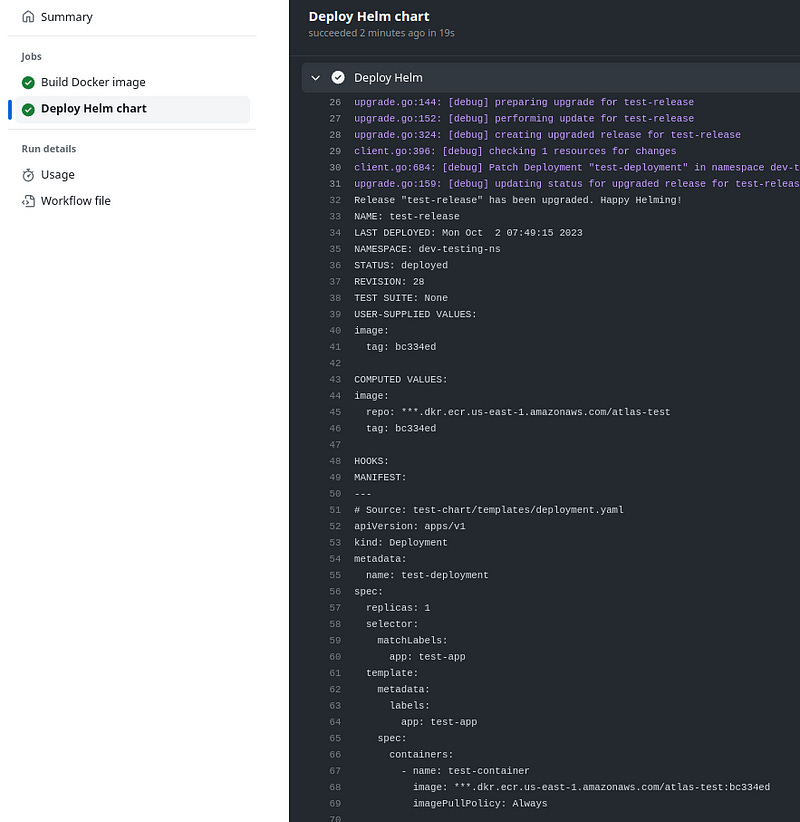Click the Usage stopwatch icon
This screenshot has width=800, height=822.
pyautogui.click(x=28, y=175)
